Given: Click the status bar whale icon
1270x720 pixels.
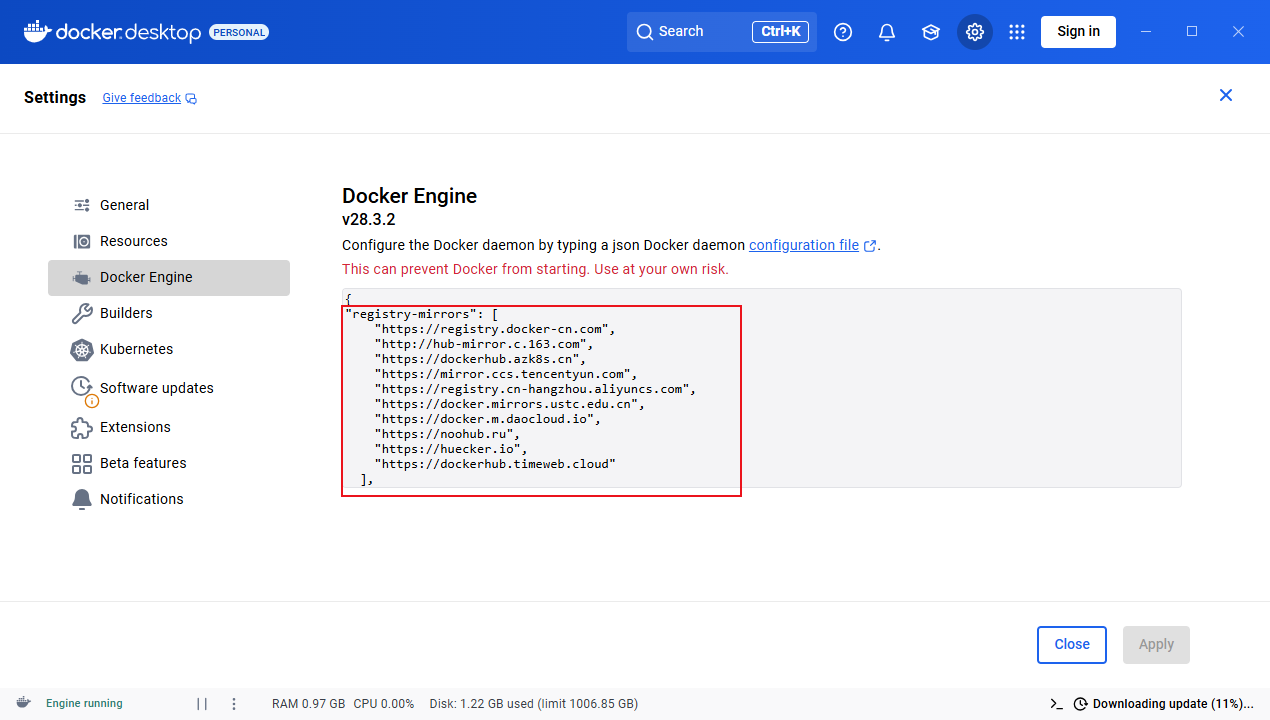Looking at the screenshot, I should (23, 703).
